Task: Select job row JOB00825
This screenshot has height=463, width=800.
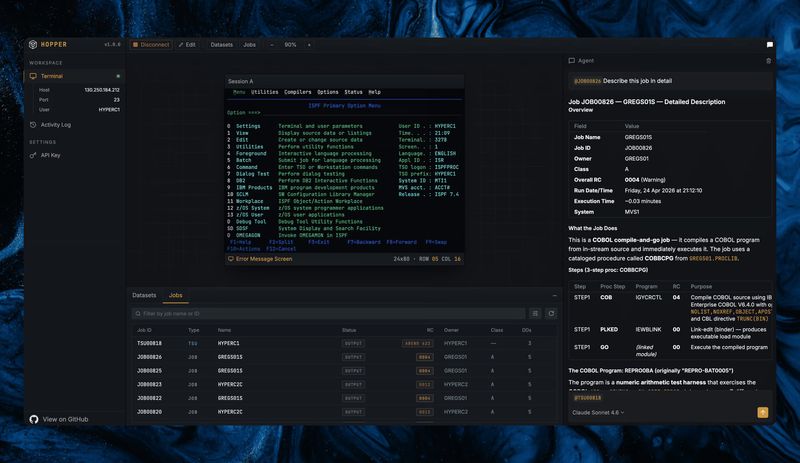Action: 344,371
